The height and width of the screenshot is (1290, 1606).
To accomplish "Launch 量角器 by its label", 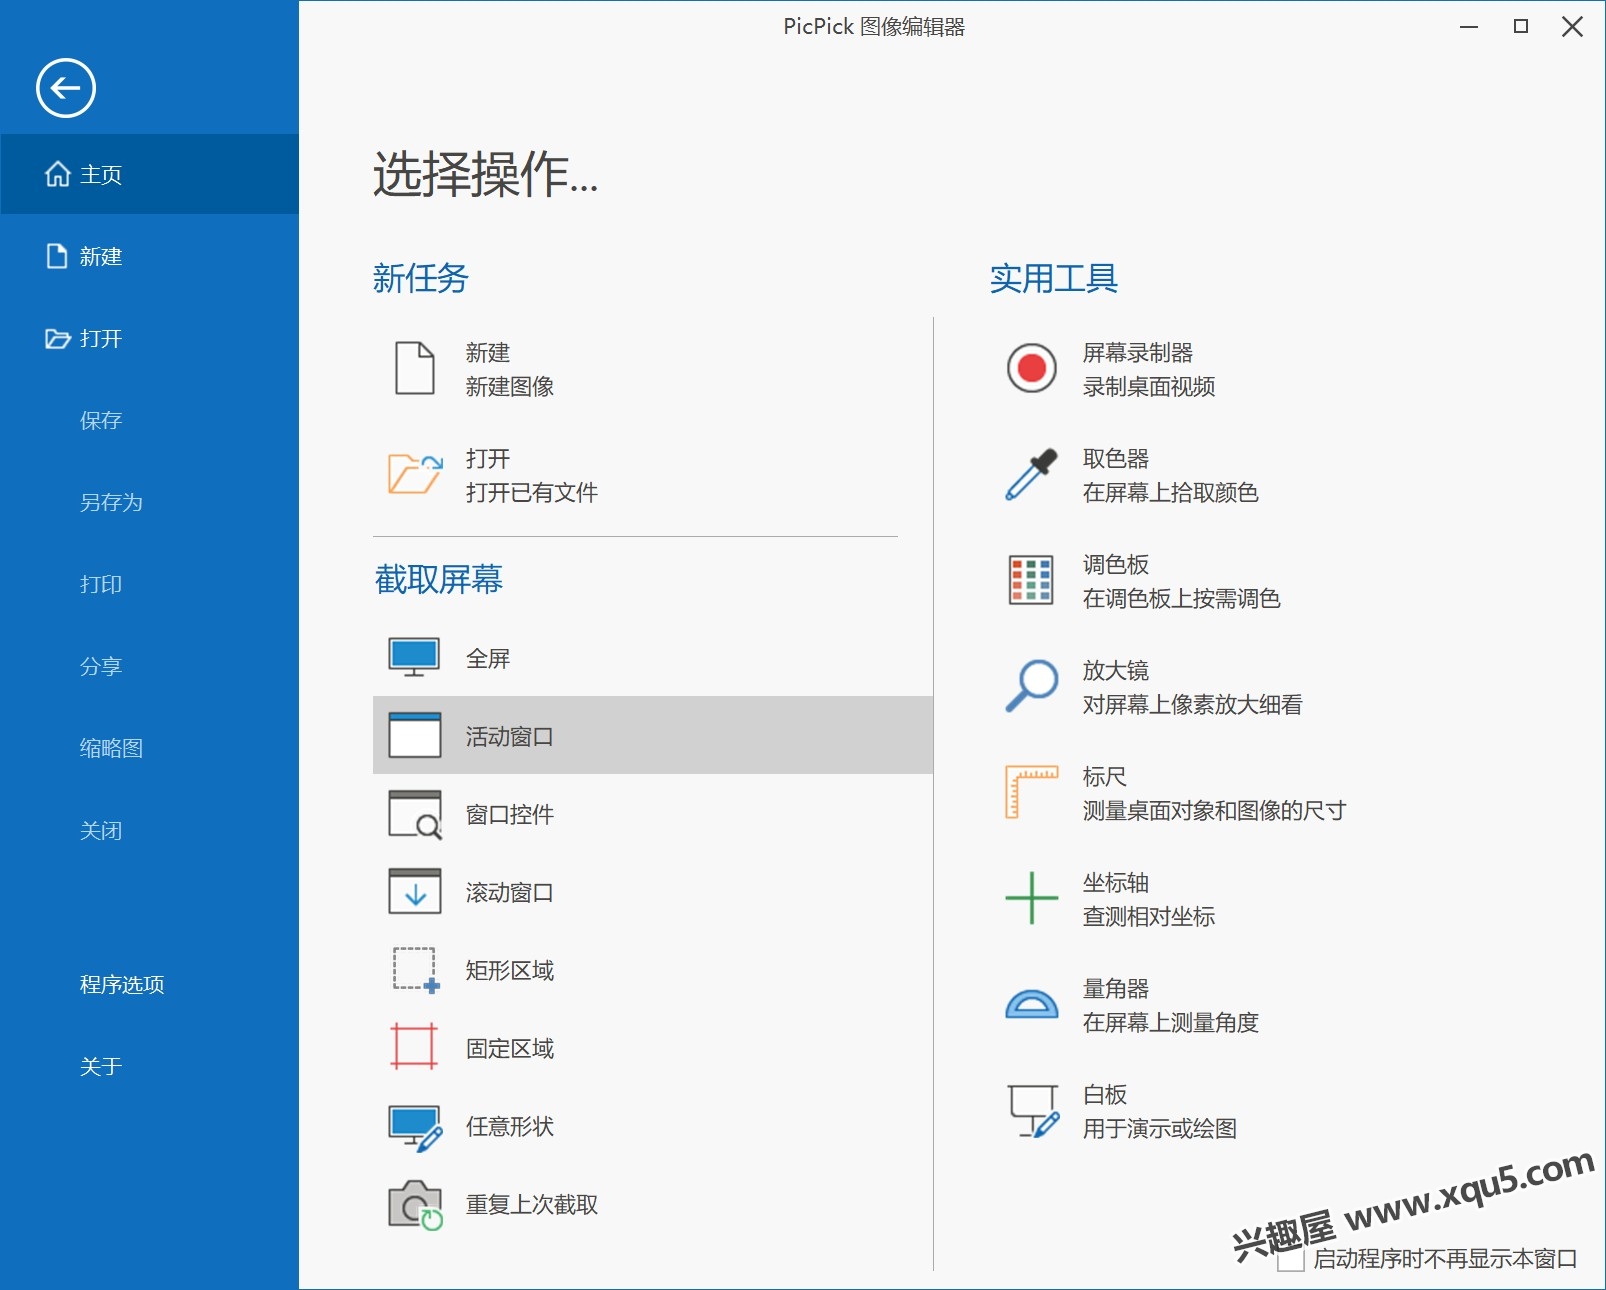I will pyautogui.click(x=1116, y=989).
